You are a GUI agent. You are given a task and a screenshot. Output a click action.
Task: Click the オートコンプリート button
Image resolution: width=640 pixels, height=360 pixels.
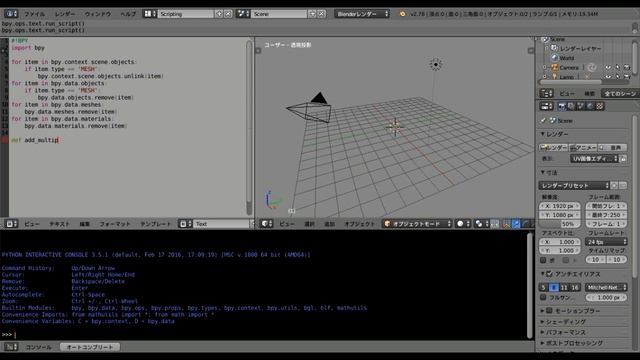pos(90,347)
